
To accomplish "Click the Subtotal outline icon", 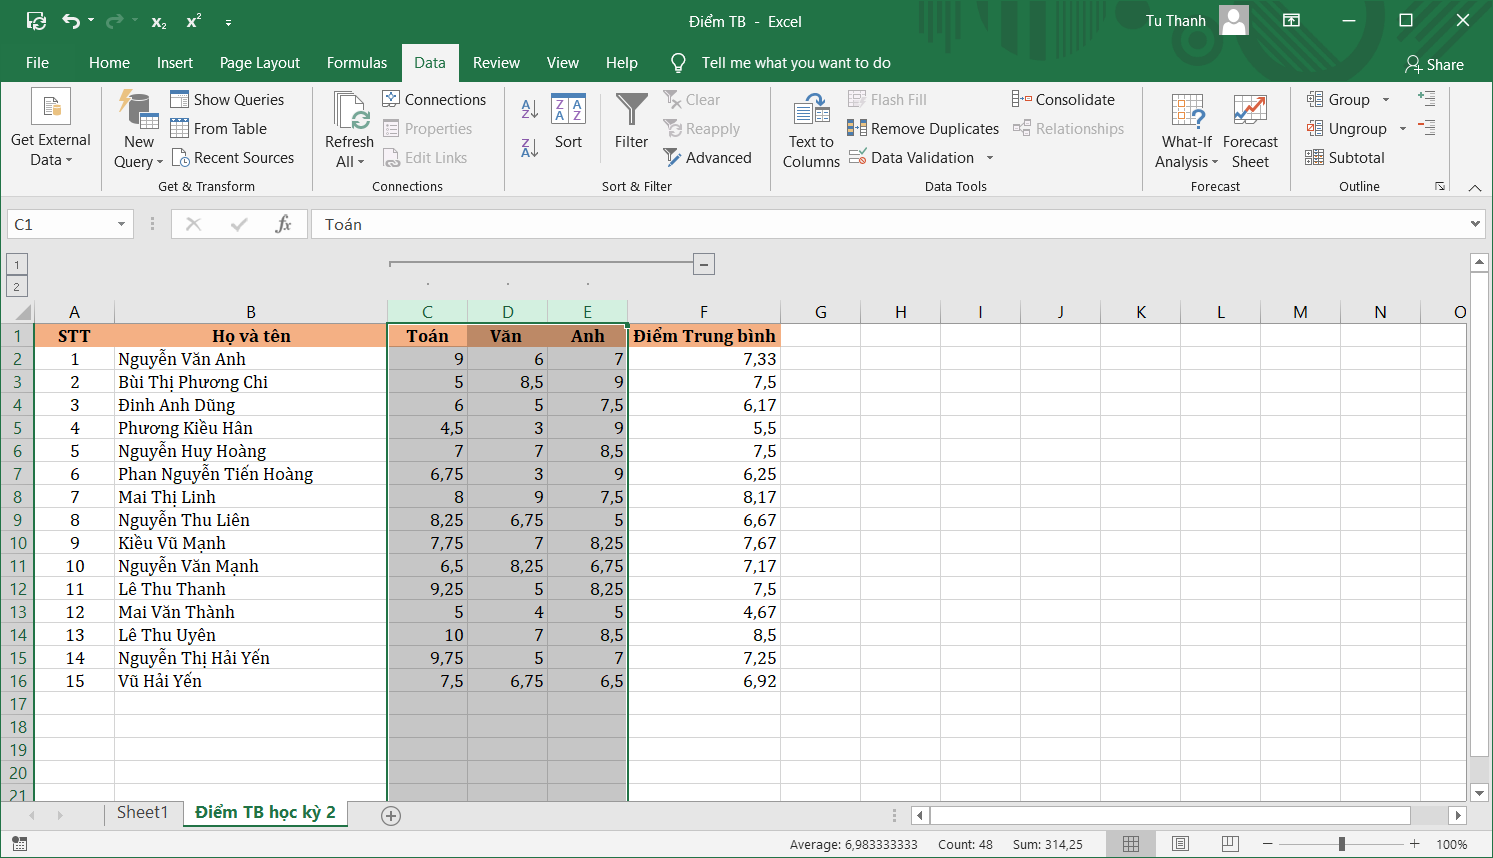I will tap(1345, 157).
